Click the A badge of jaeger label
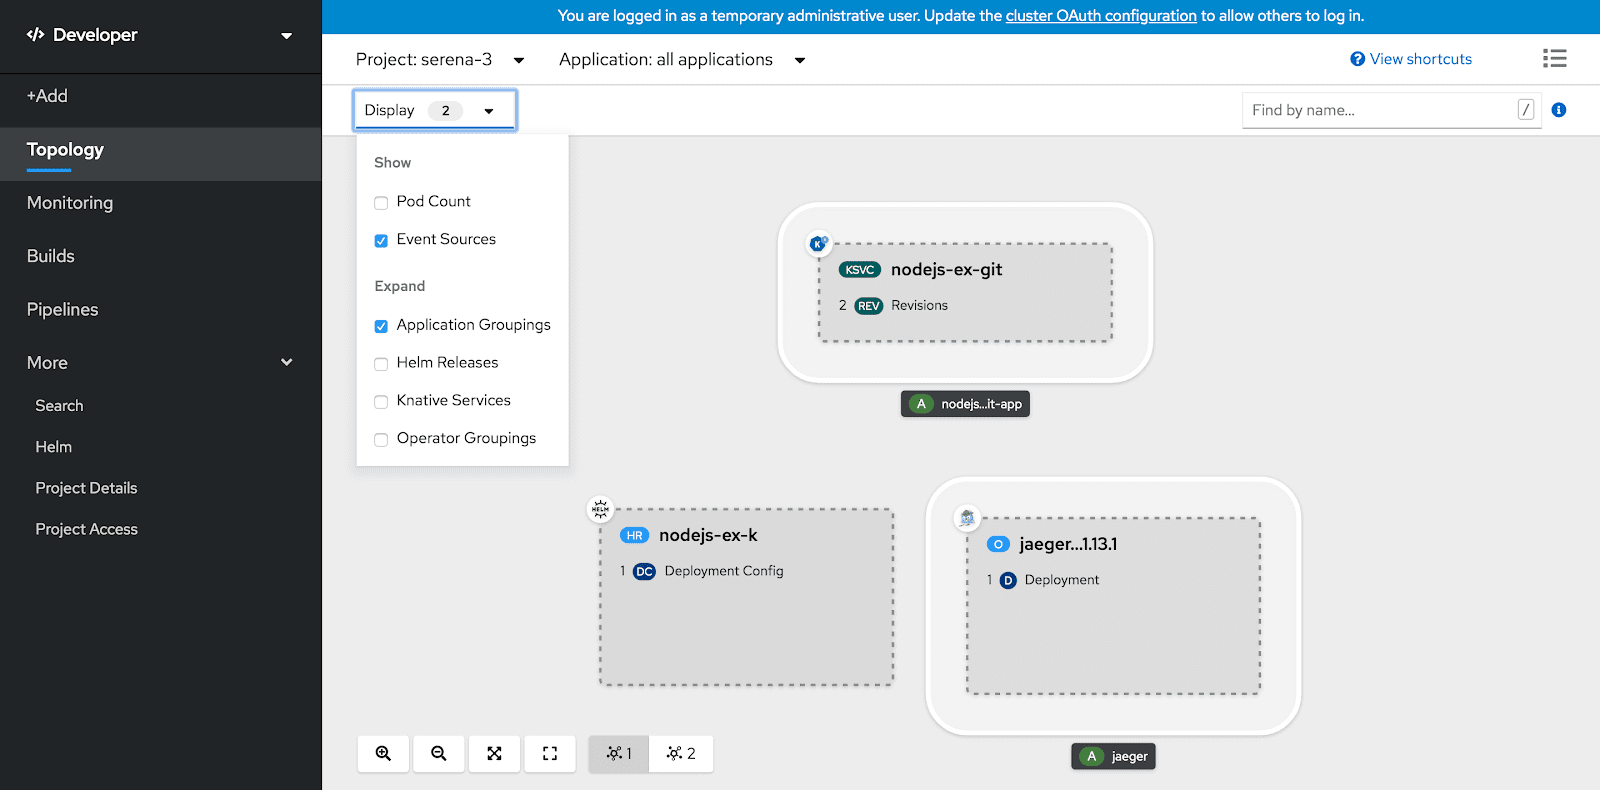Viewport: 1600px width, 790px height. [1092, 757]
